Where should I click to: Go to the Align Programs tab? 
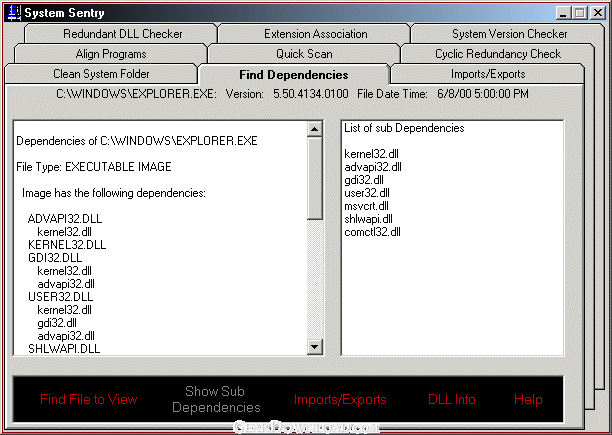[x=111, y=54]
